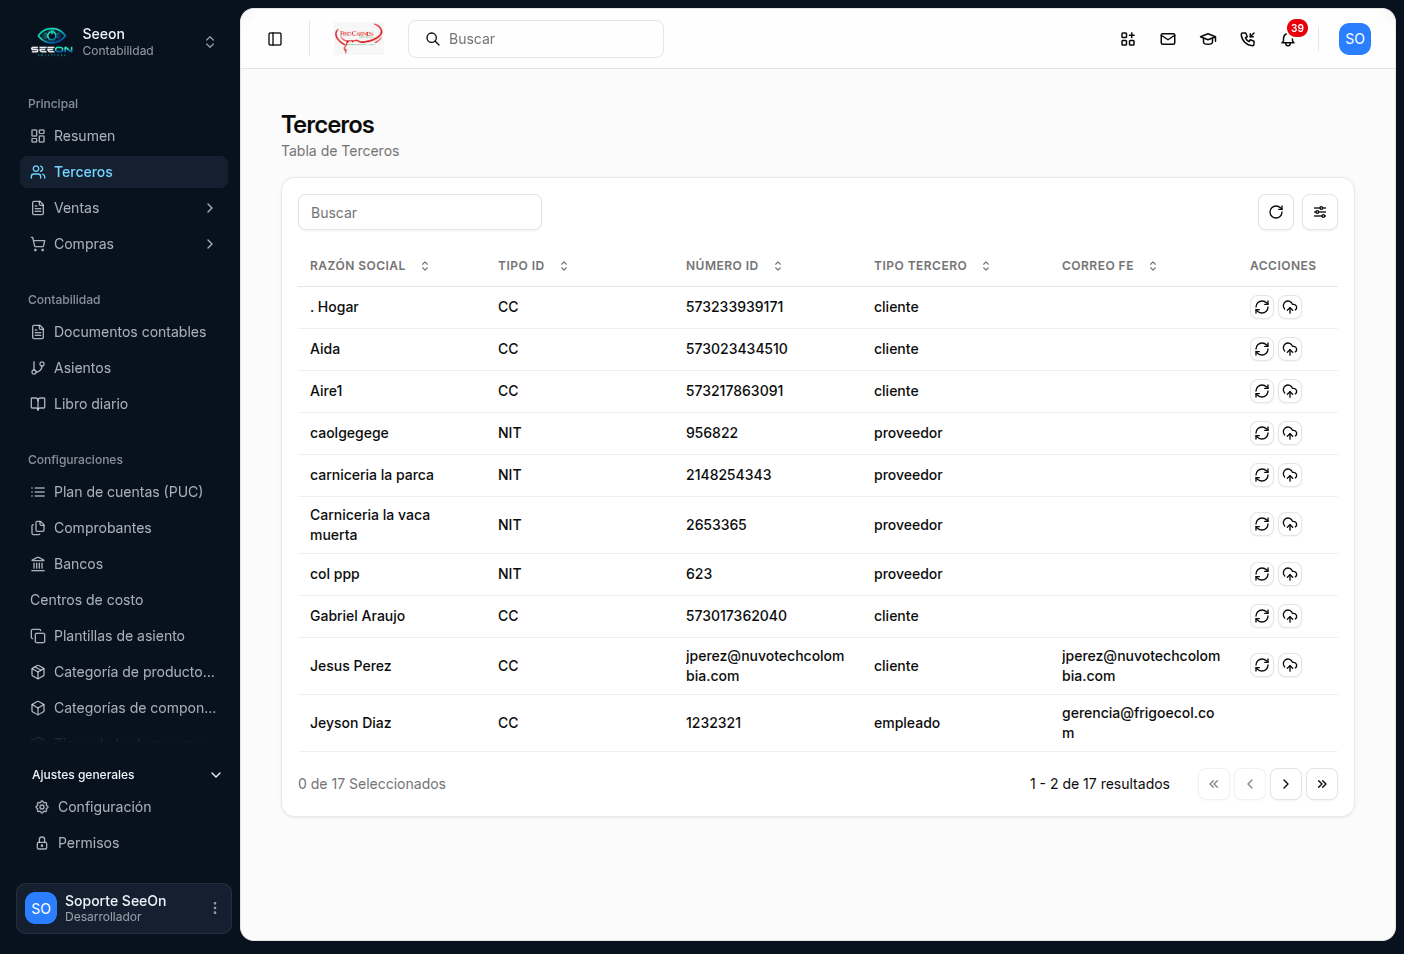Jump to first results page
The width and height of the screenshot is (1404, 954).
point(1214,784)
